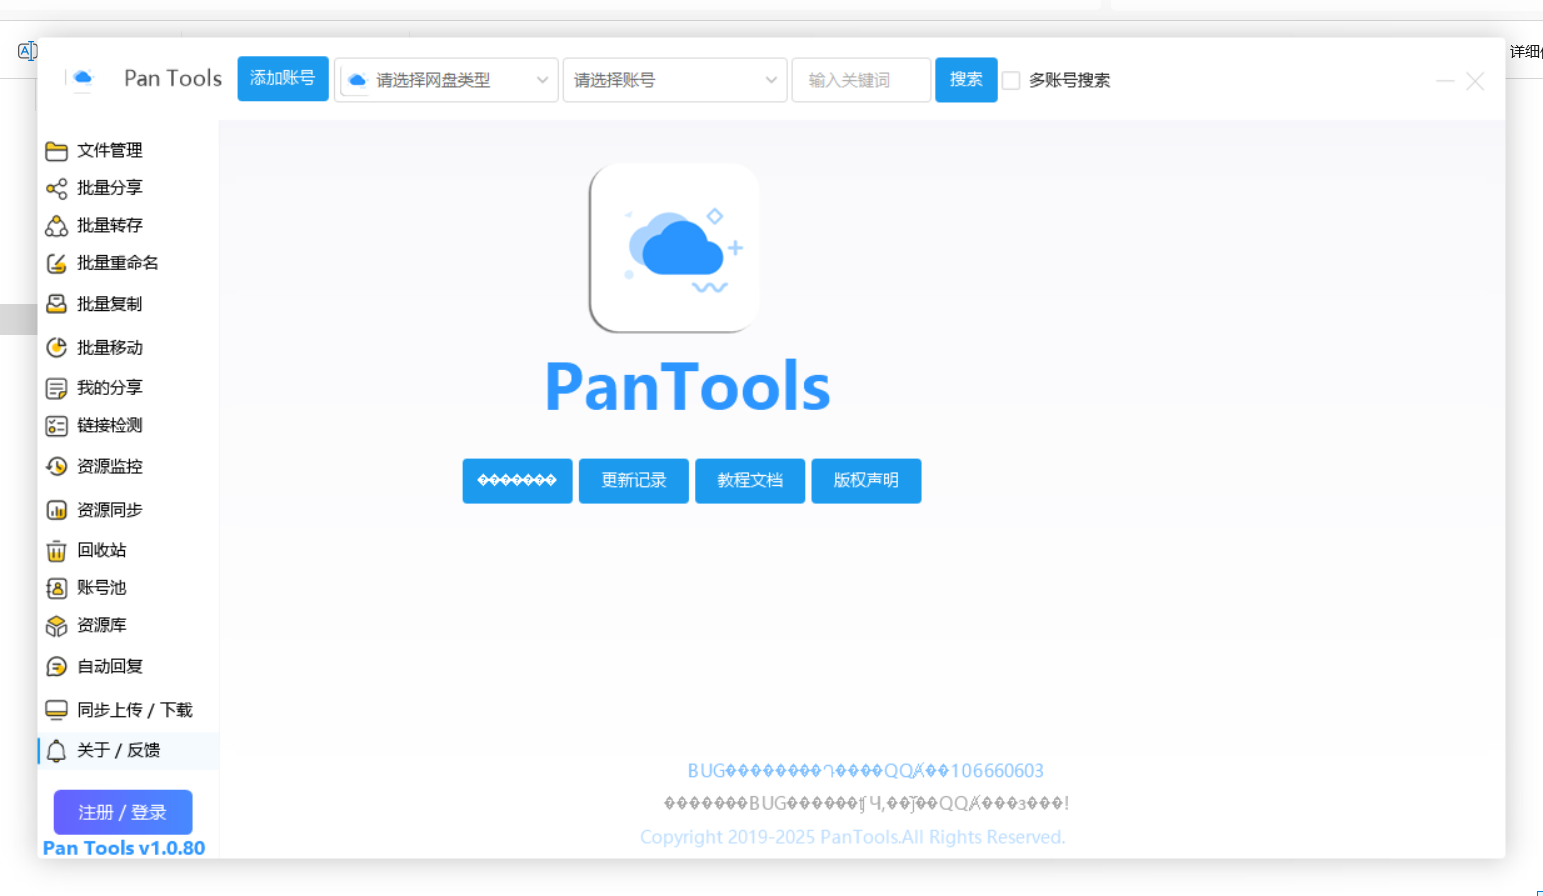Open the 教程文档 button
The width and height of the screenshot is (1543, 896).
750,481
